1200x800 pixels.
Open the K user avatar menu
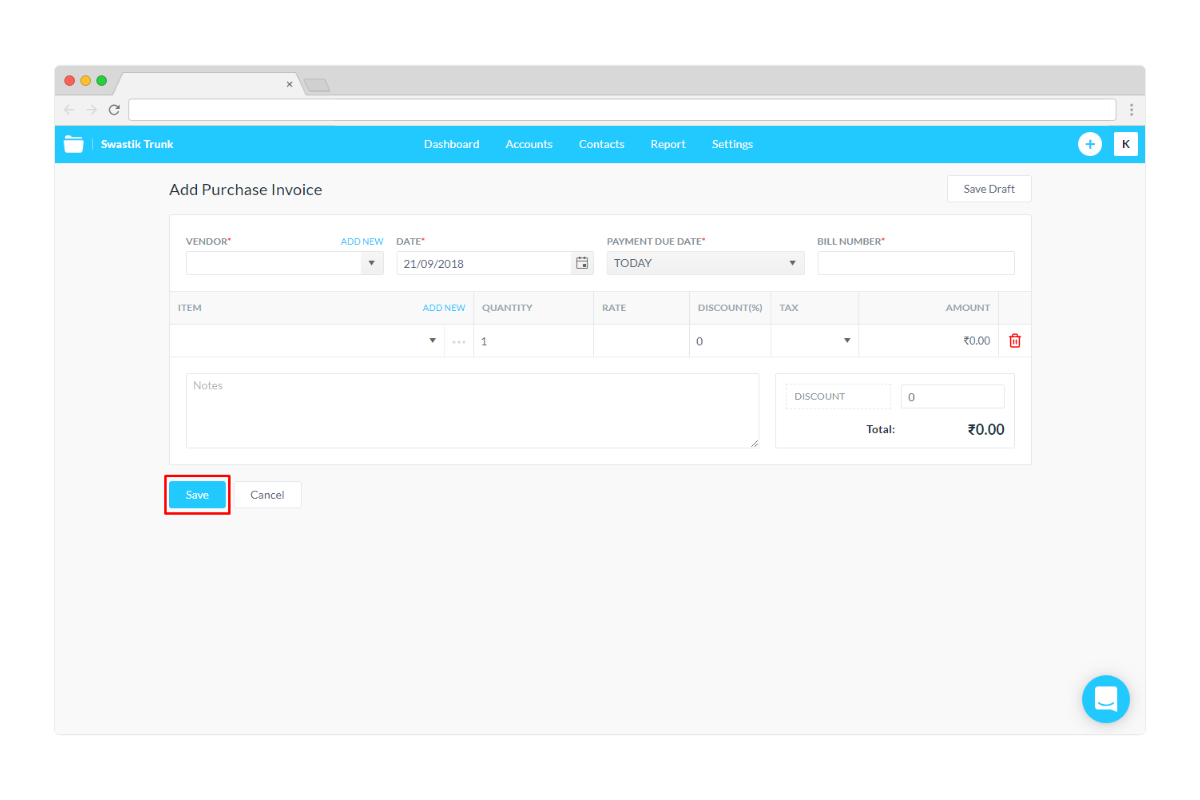pyautogui.click(x=1126, y=144)
